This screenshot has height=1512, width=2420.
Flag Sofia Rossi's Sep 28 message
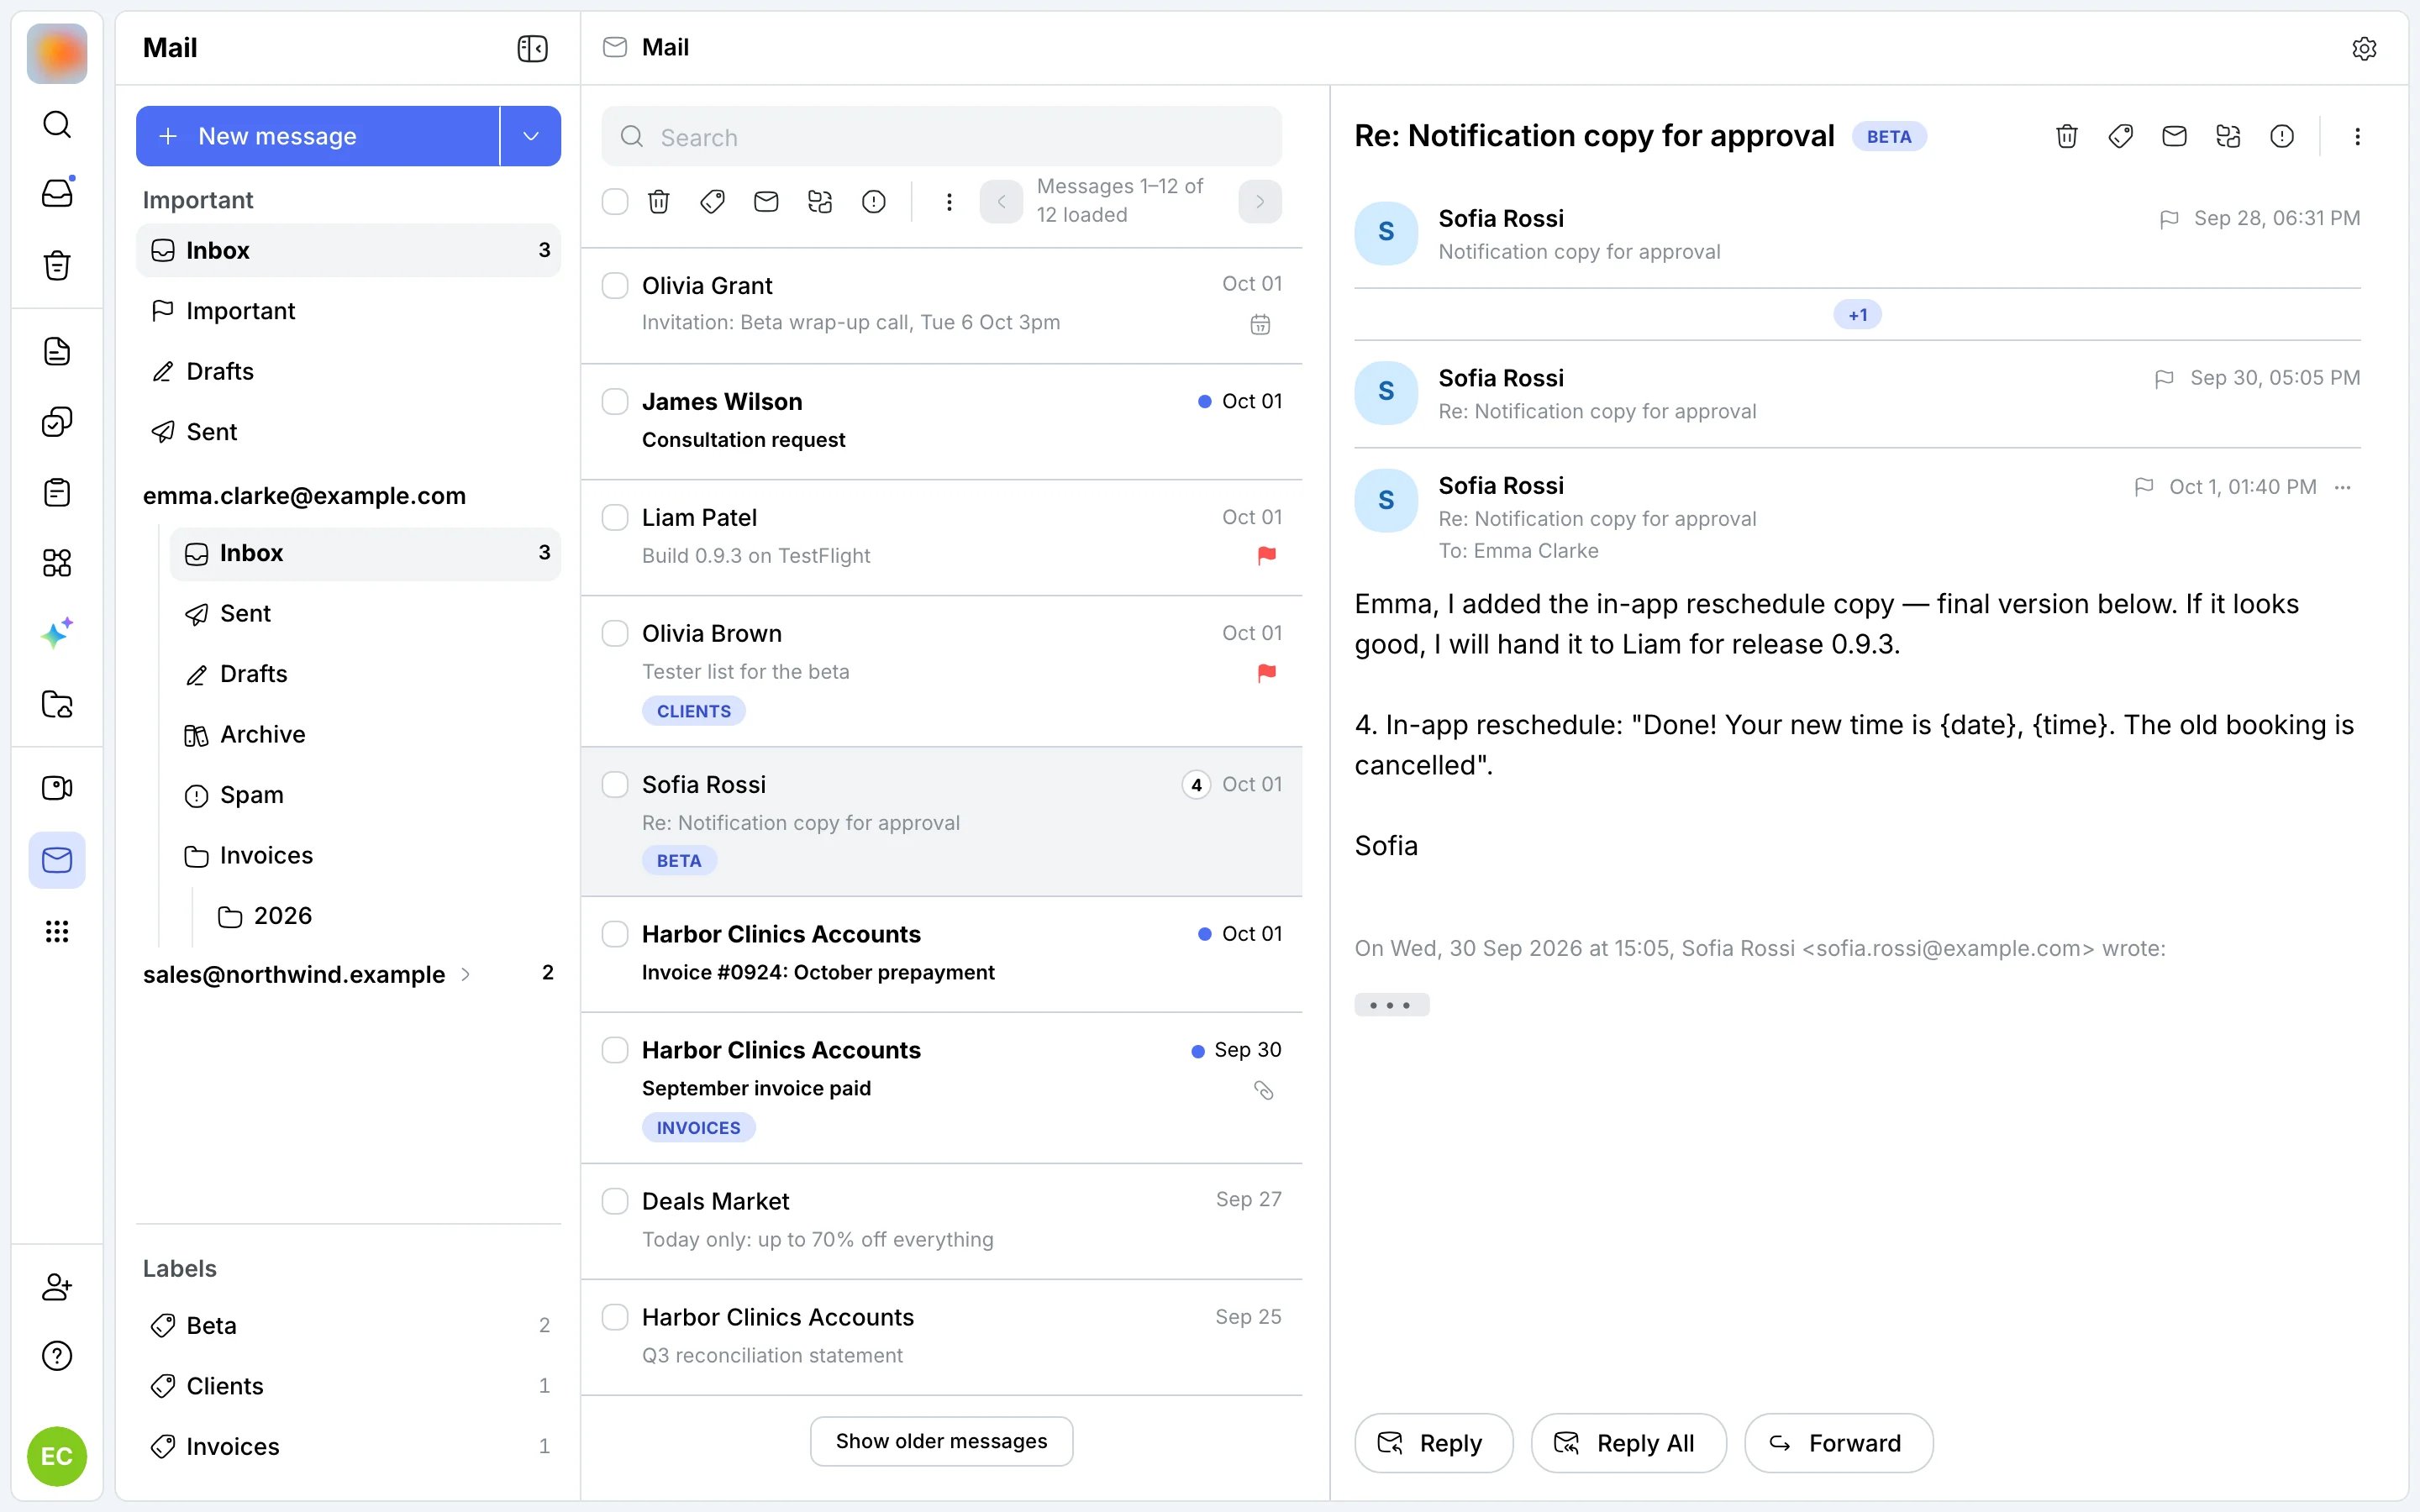point(2169,219)
